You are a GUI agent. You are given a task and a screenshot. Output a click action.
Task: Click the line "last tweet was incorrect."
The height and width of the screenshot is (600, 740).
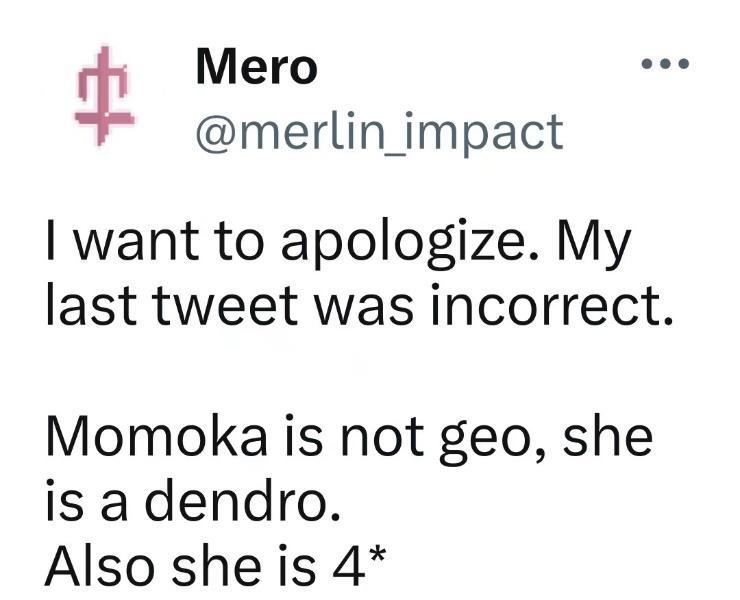356,307
